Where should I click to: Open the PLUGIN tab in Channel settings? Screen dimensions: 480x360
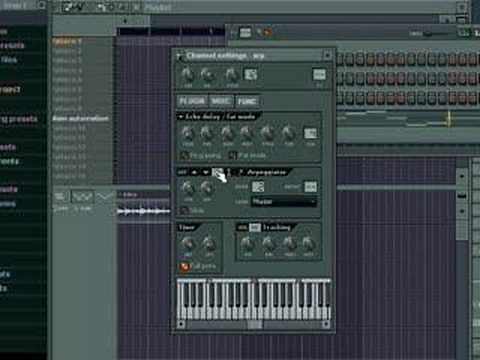tap(192, 101)
